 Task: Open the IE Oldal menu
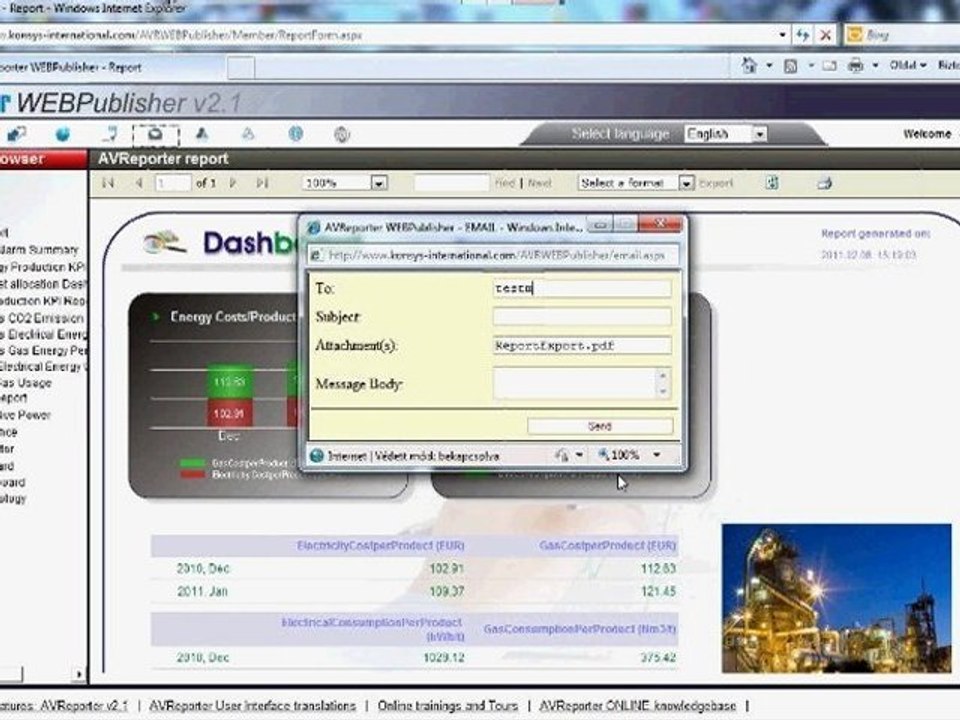907,65
